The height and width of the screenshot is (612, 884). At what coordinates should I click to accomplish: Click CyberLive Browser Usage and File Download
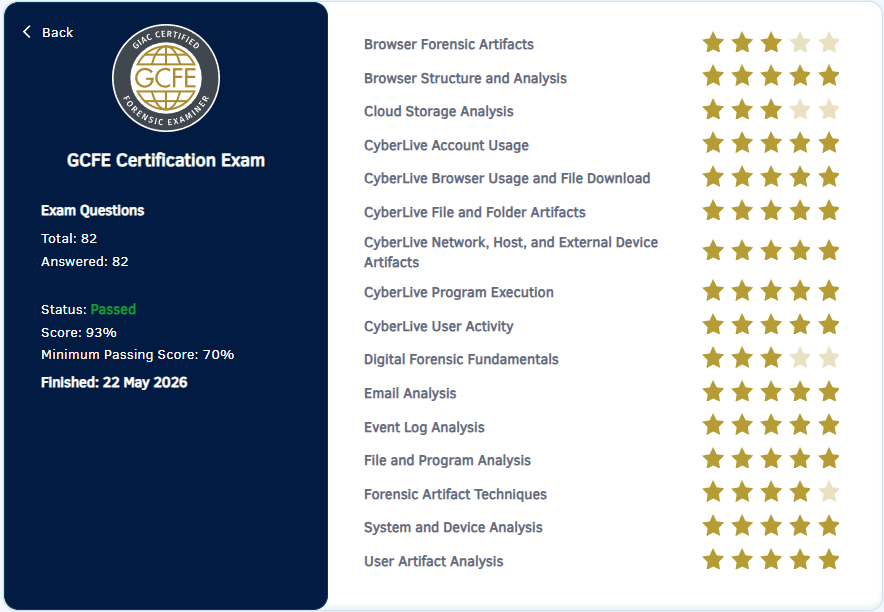click(x=507, y=179)
